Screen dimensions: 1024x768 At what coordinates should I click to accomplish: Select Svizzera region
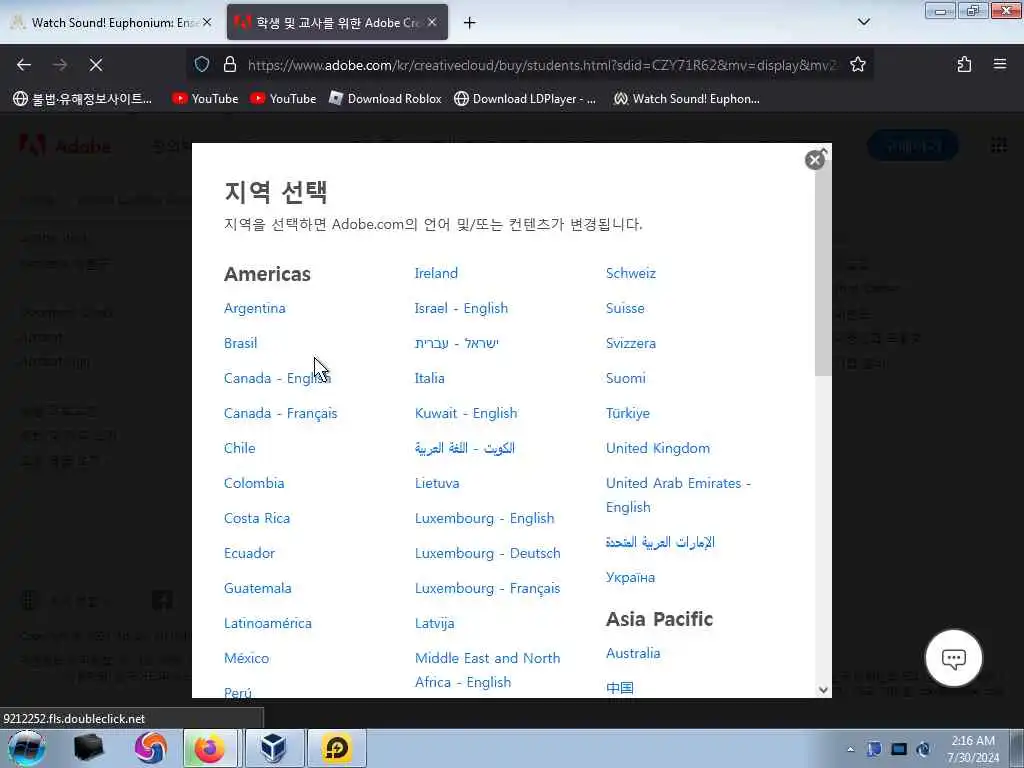[x=631, y=344]
